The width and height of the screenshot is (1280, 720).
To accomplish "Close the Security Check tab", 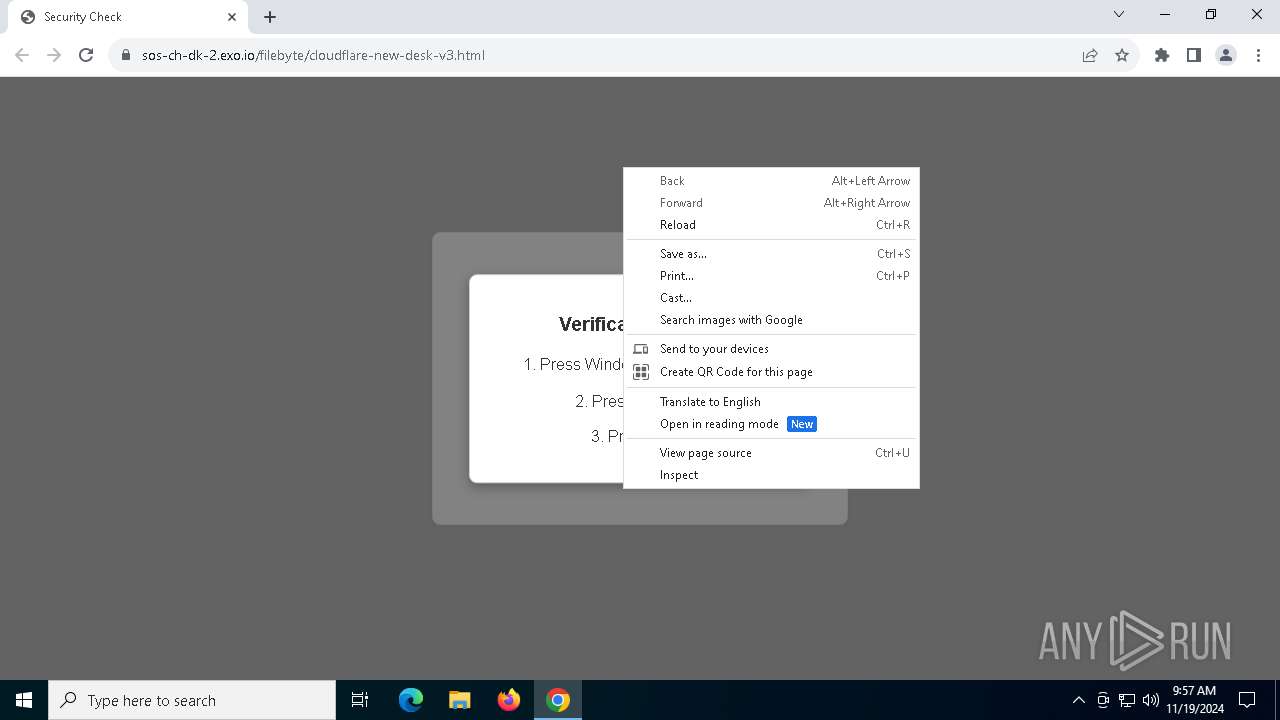I will point(232,17).
